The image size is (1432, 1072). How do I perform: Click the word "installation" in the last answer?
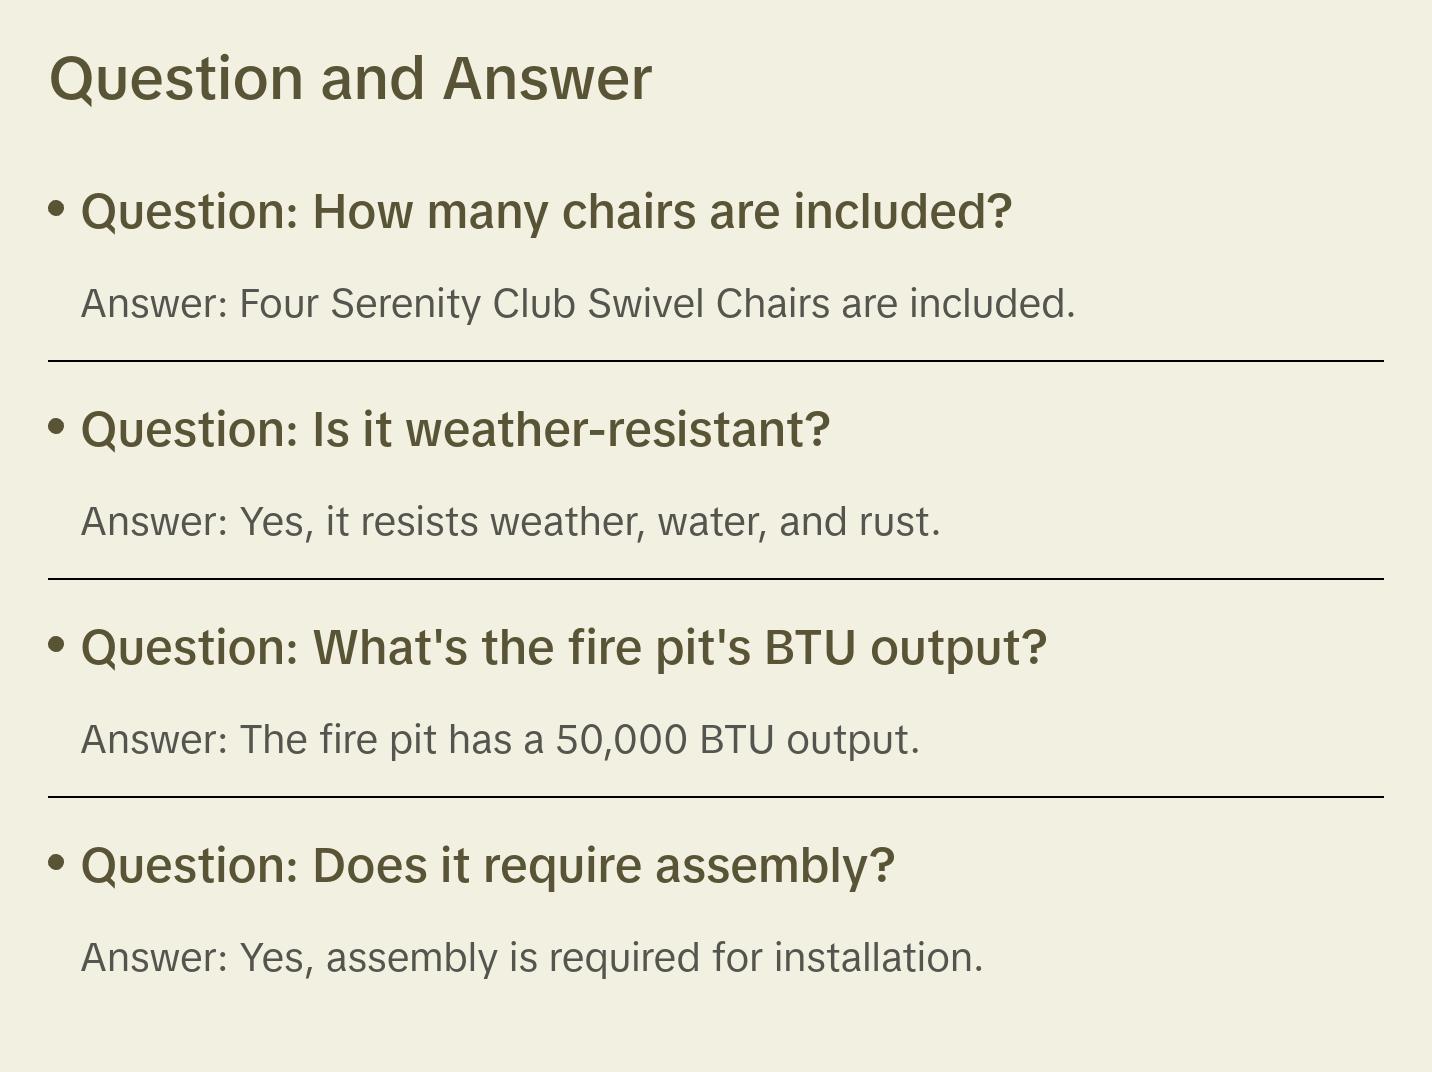pos(876,958)
